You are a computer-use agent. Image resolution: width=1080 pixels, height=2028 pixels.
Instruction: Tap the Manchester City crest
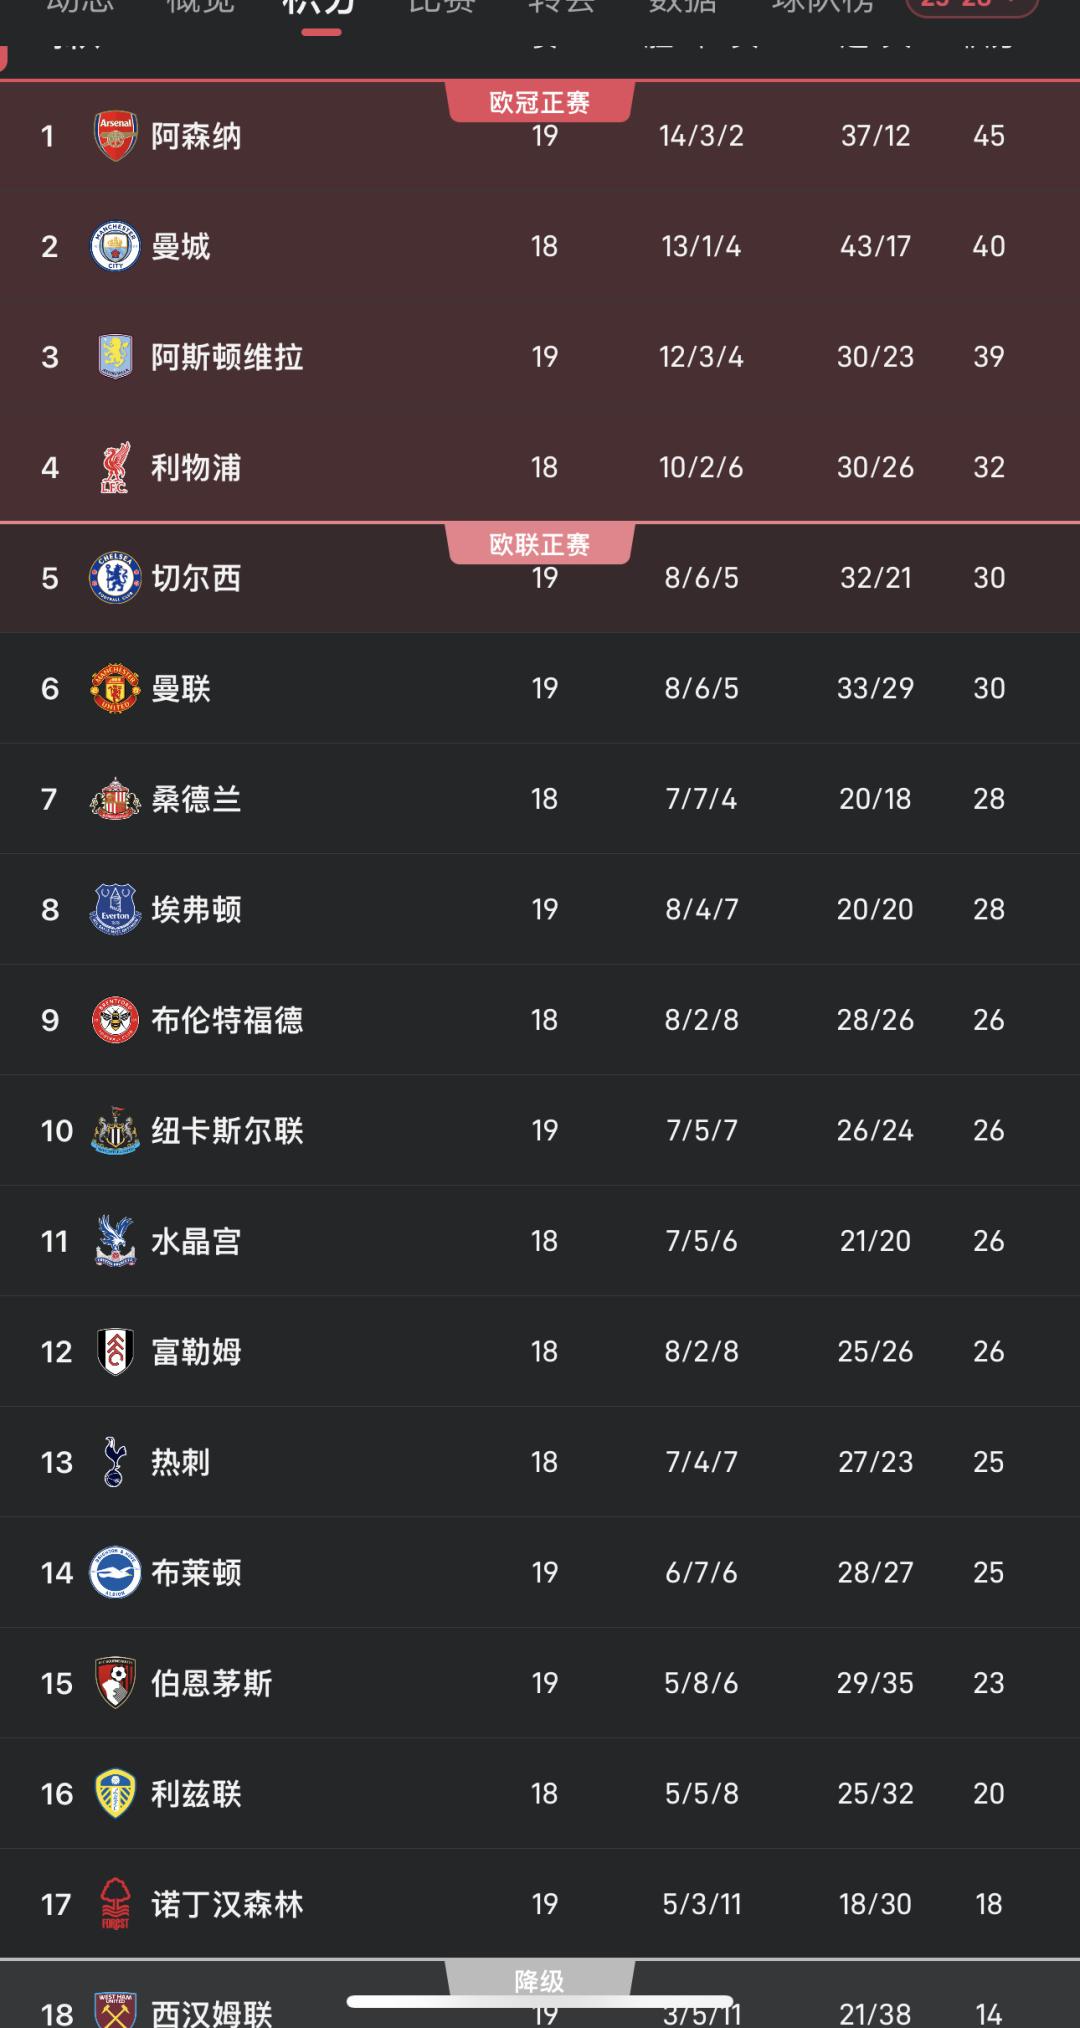(115, 246)
